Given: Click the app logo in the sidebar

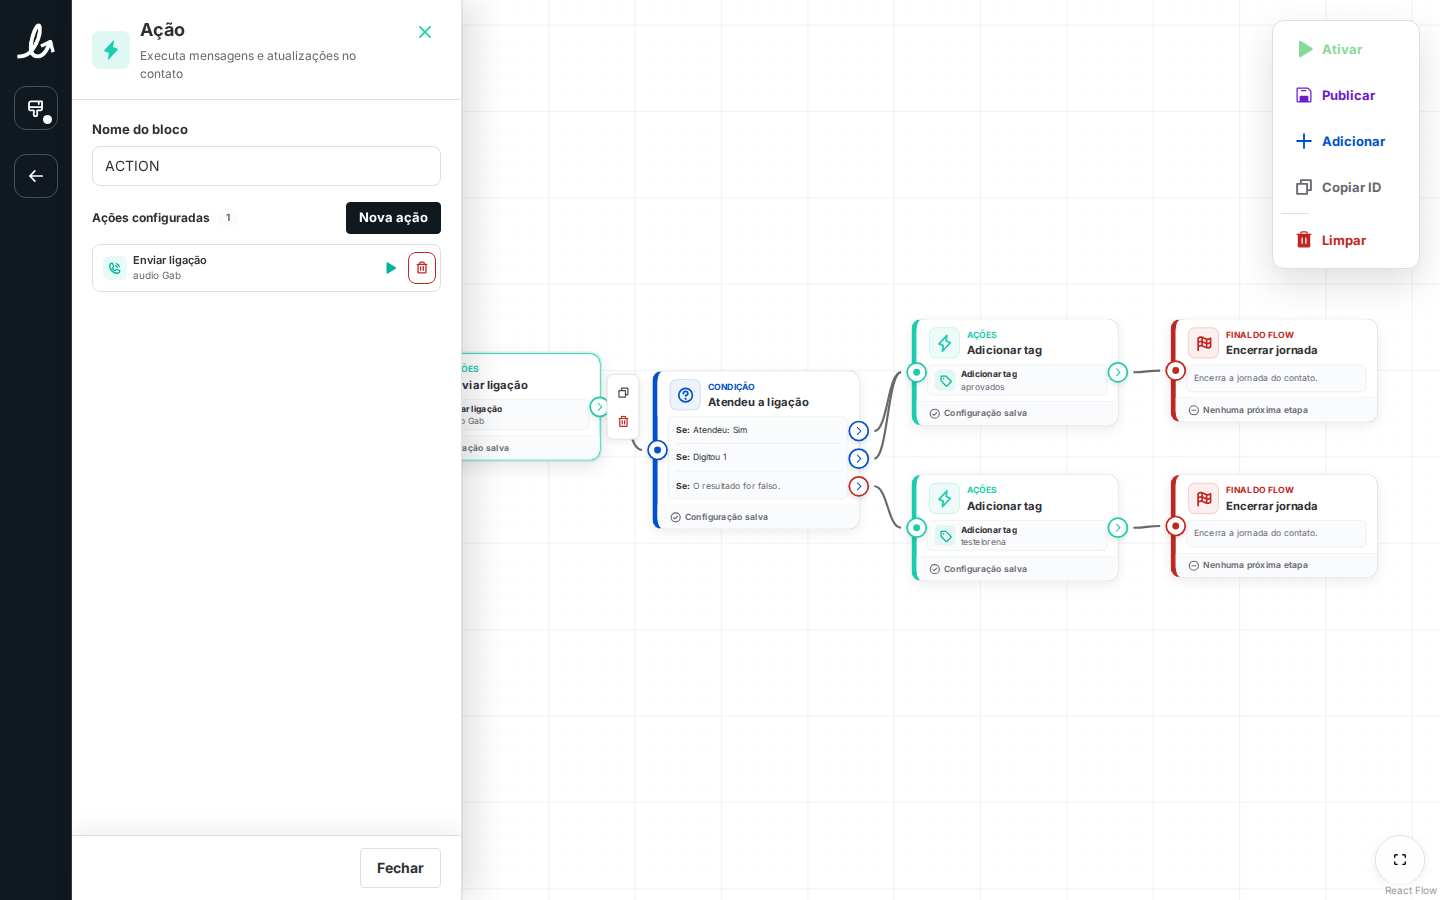Looking at the screenshot, I should [36, 41].
